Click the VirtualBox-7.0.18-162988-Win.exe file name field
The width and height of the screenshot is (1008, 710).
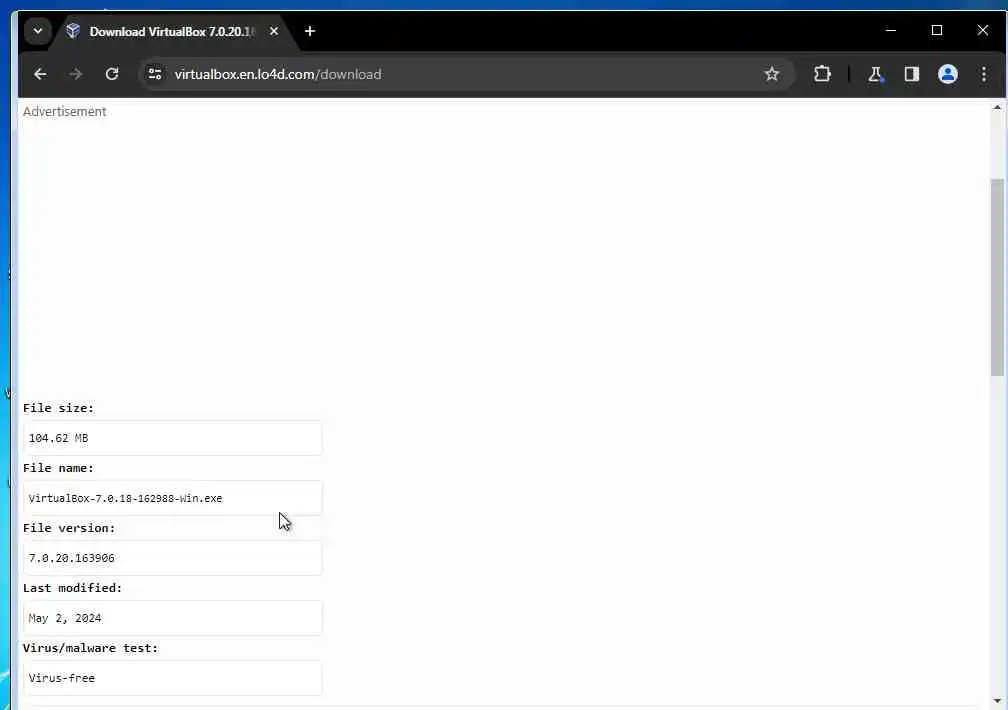pyautogui.click(x=172, y=498)
